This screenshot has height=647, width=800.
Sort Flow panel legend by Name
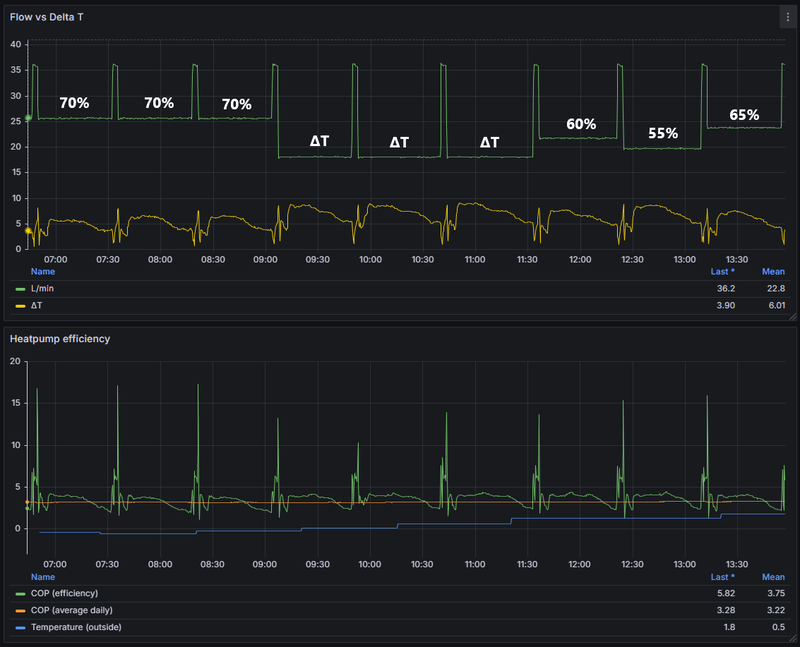coord(43,270)
